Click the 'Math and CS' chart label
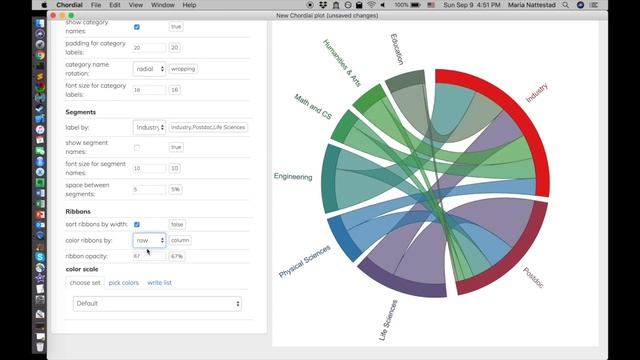 pyautogui.click(x=313, y=107)
